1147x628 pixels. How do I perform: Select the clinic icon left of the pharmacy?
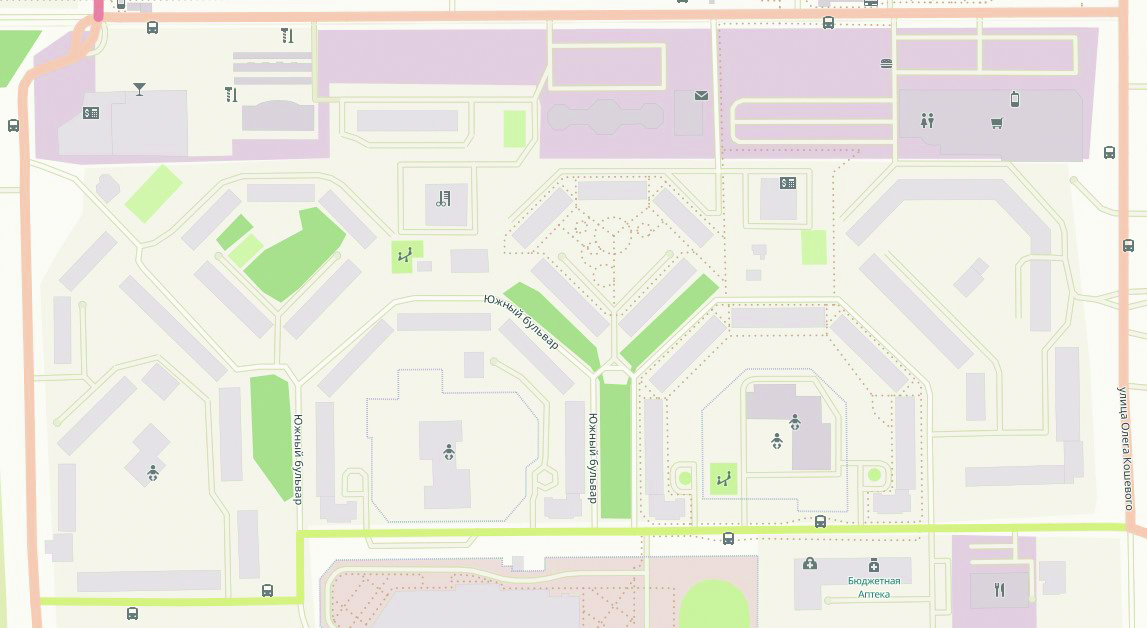coord(809,564)
